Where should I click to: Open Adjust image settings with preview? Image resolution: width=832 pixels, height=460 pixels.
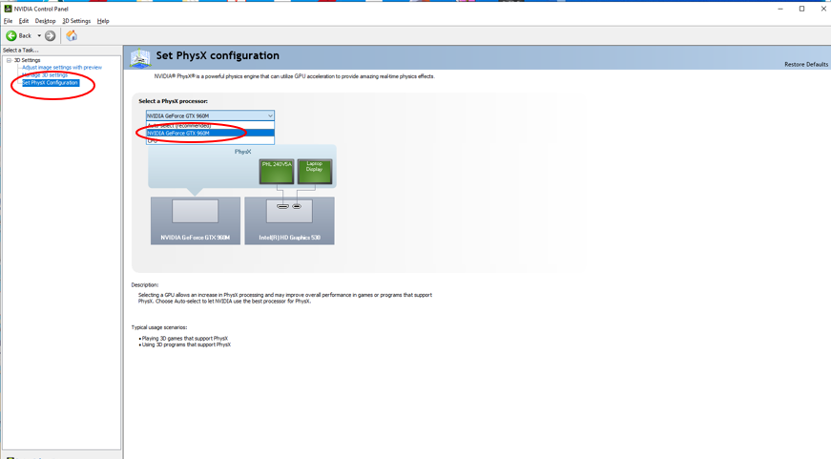tap(62, 67)
